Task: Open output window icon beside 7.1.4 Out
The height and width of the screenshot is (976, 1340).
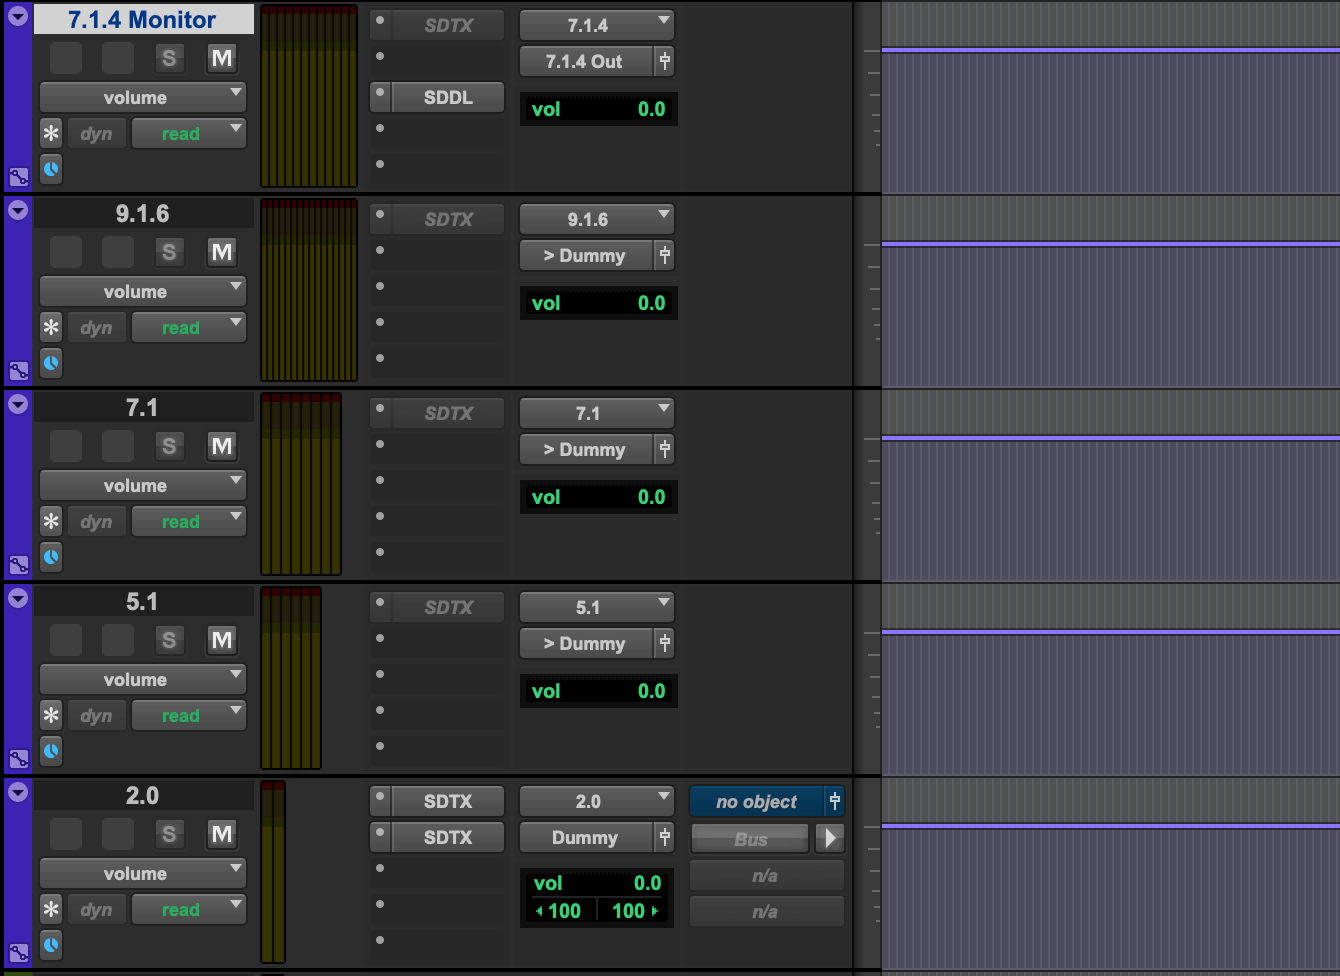Action: (665, 62)
